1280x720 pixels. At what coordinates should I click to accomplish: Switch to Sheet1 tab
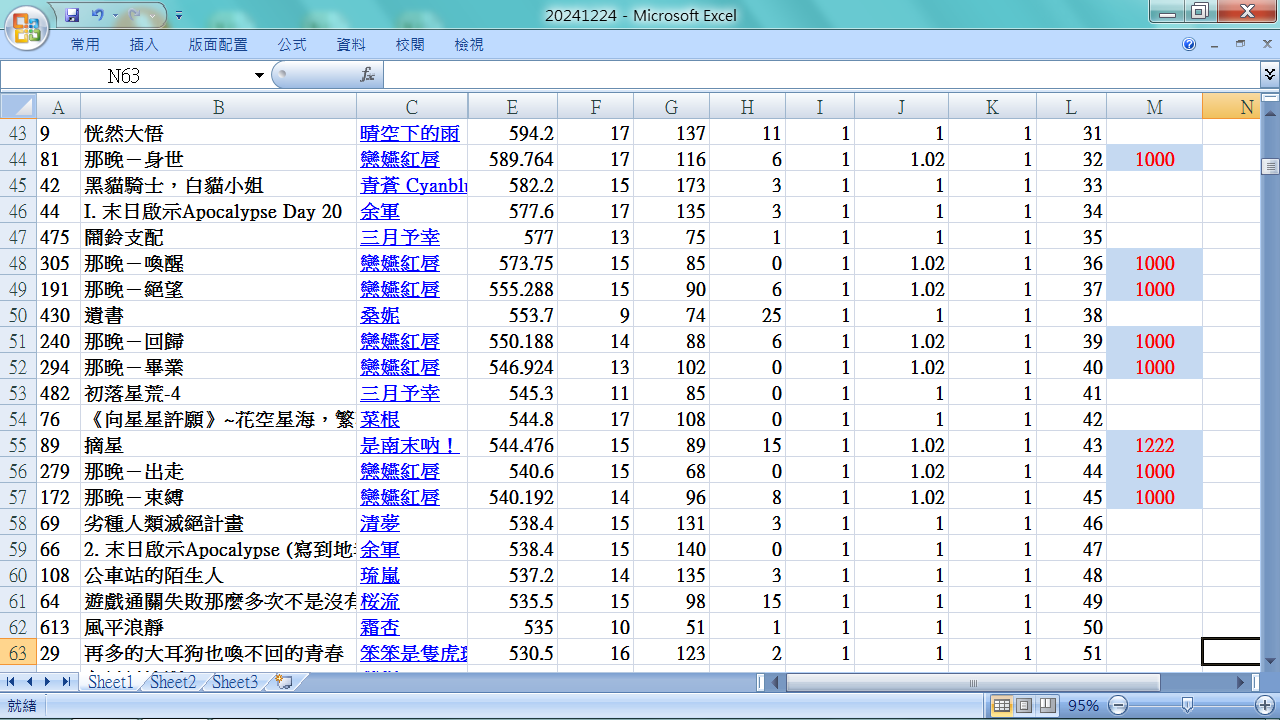point(110,682)
